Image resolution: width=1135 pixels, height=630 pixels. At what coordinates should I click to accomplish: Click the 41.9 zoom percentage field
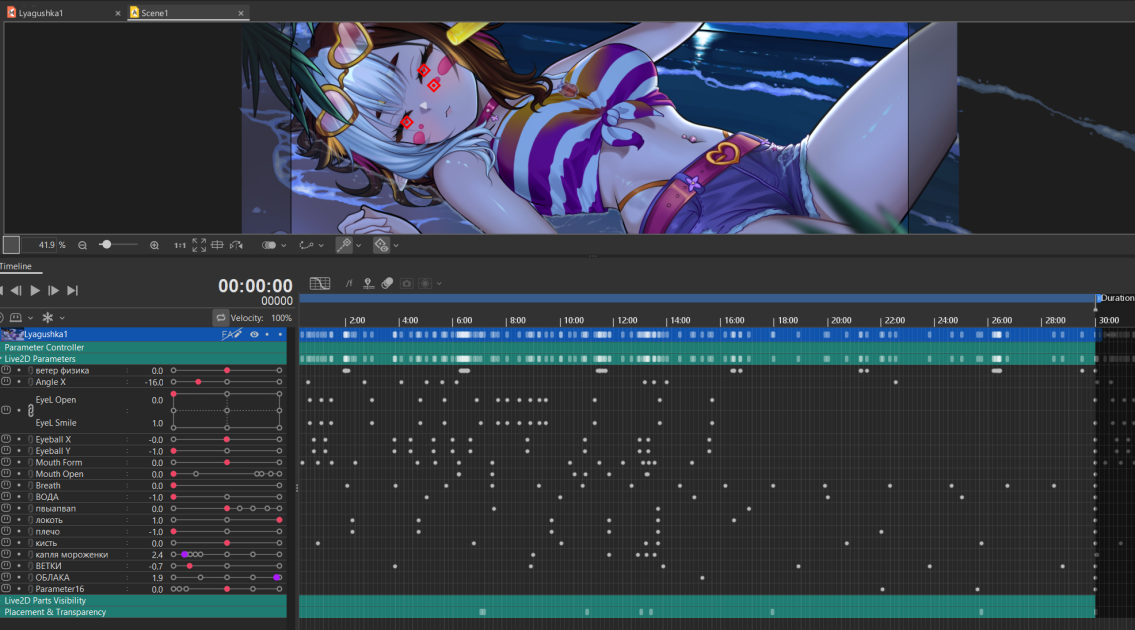pyautogui.click(x=40, y=245)
